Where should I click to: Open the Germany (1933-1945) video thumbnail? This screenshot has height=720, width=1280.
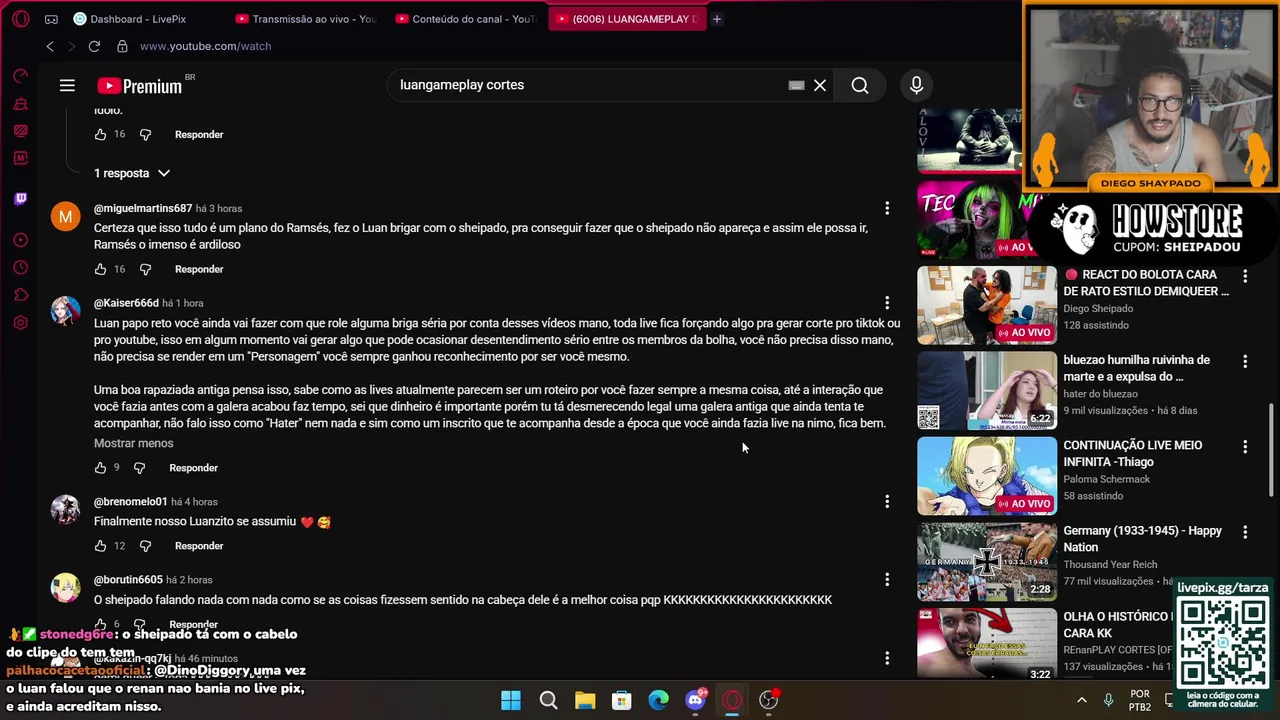pyautogui.click(x=987, y=561)
